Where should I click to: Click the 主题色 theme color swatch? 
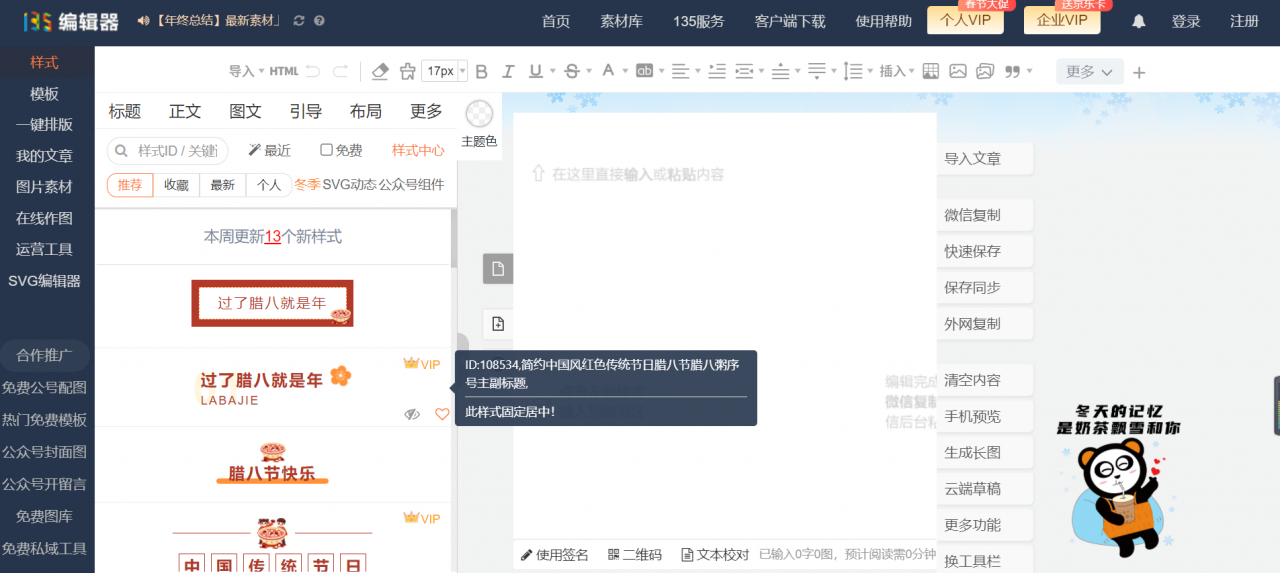coord(479,124)
